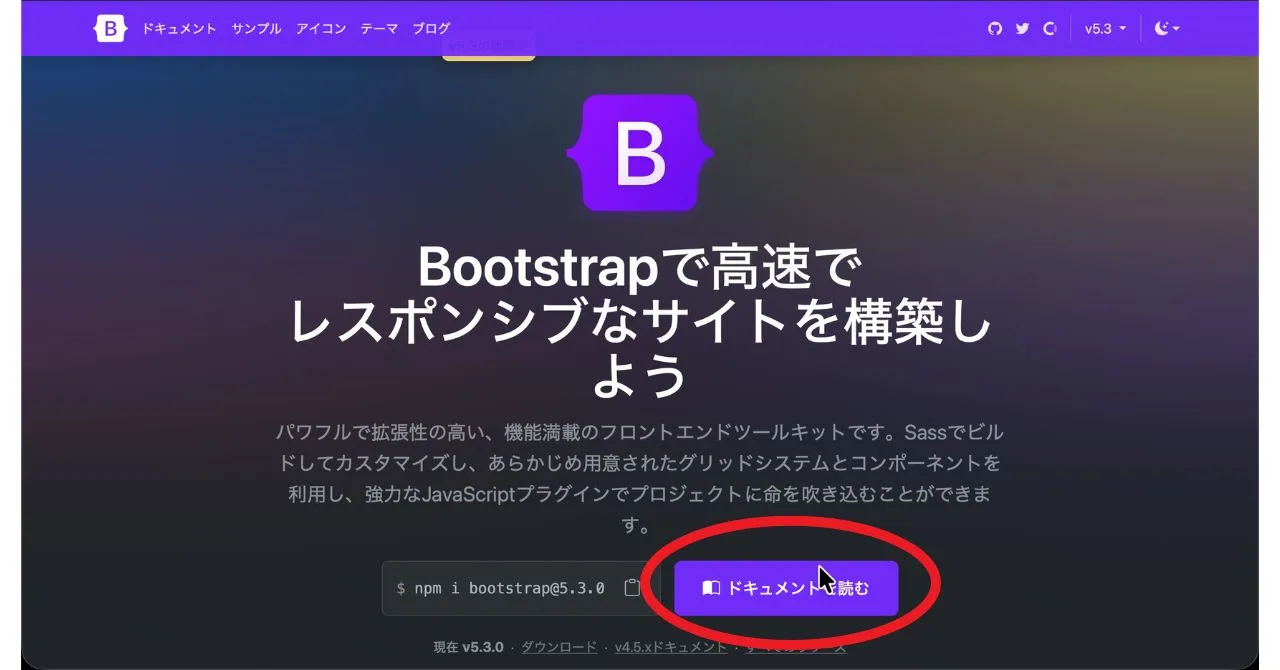This screenshot has height=670, width=1280.
Task: Expand the theme selector chevron
Action: pos(1175,28)
